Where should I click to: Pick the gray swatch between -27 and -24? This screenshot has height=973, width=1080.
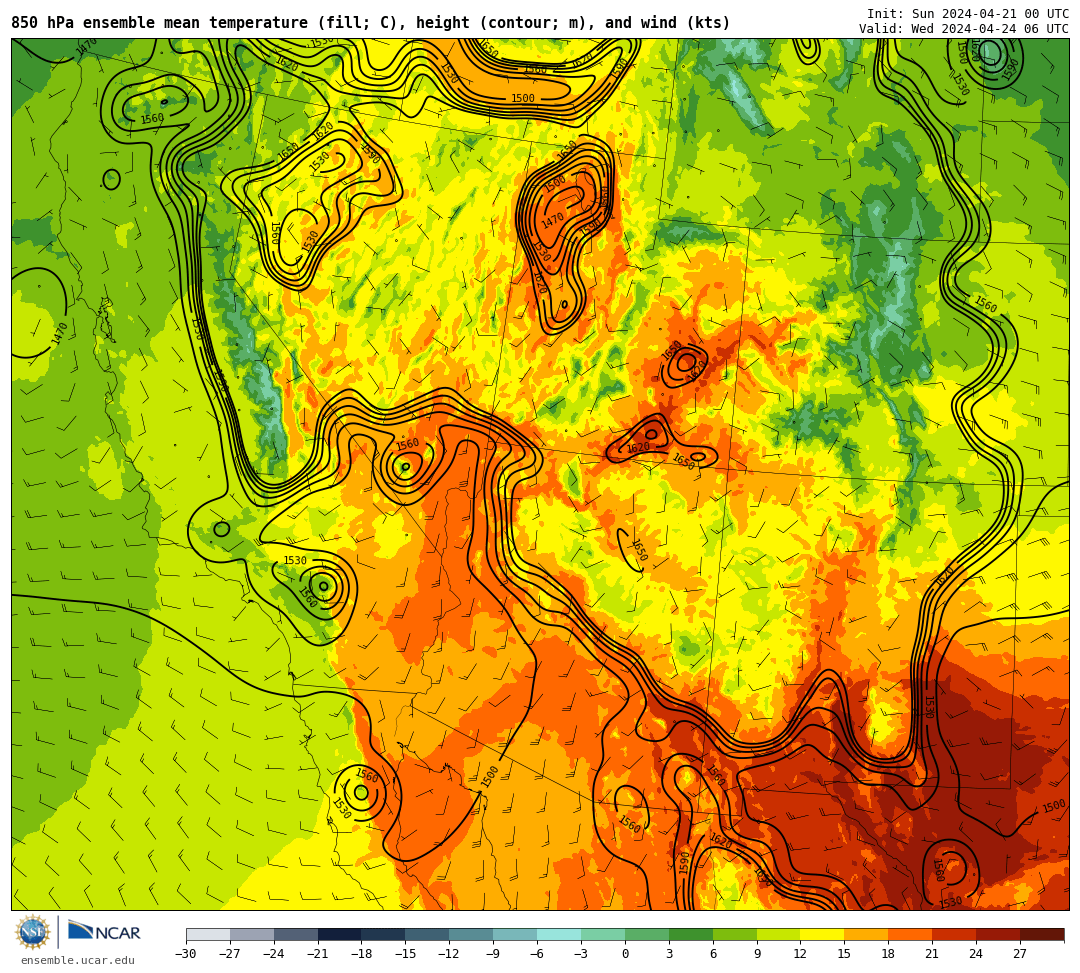252,934
